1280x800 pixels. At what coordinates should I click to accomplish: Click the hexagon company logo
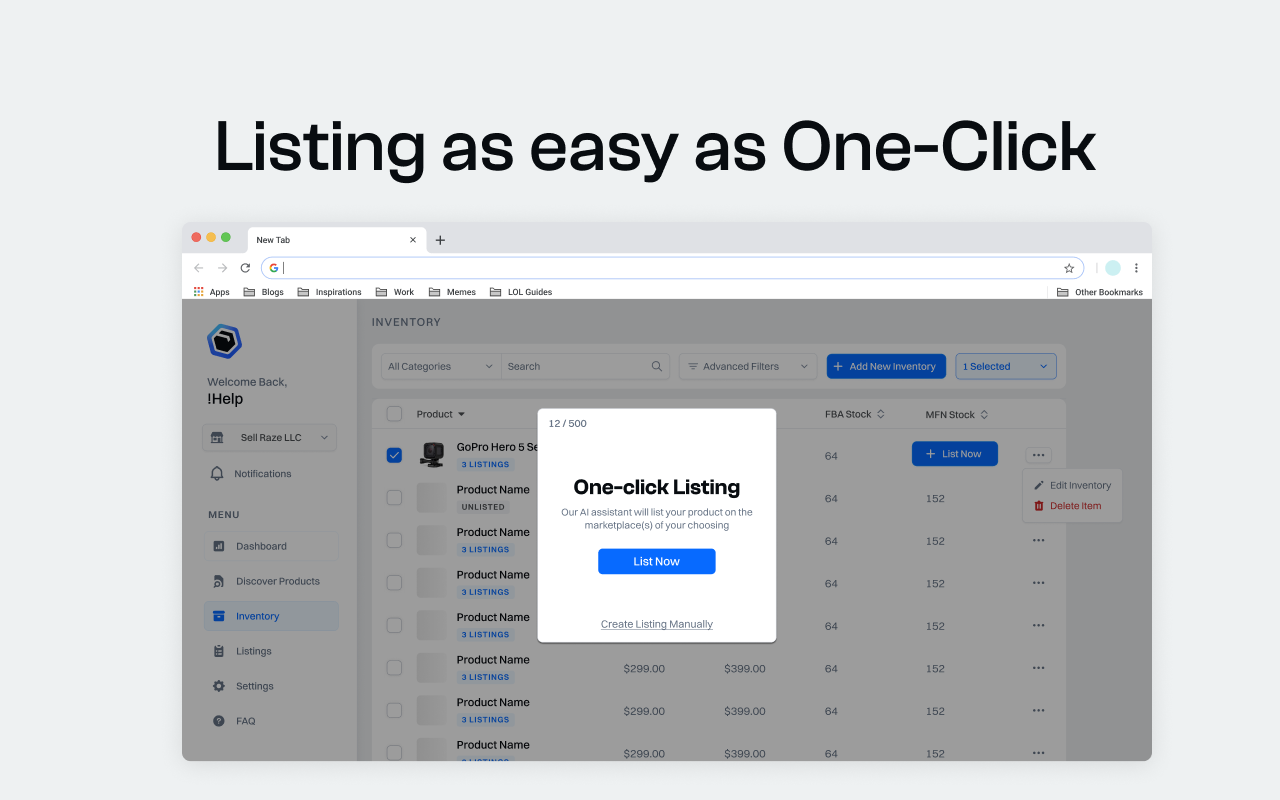click(224, 341)
